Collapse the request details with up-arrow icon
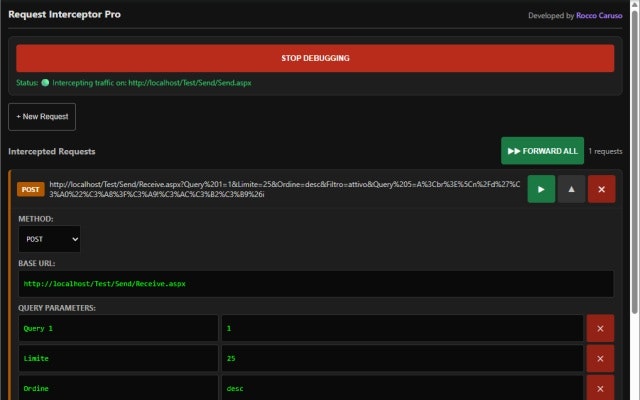This screenshot has width=640, height=400. click(x=571, y=189)
